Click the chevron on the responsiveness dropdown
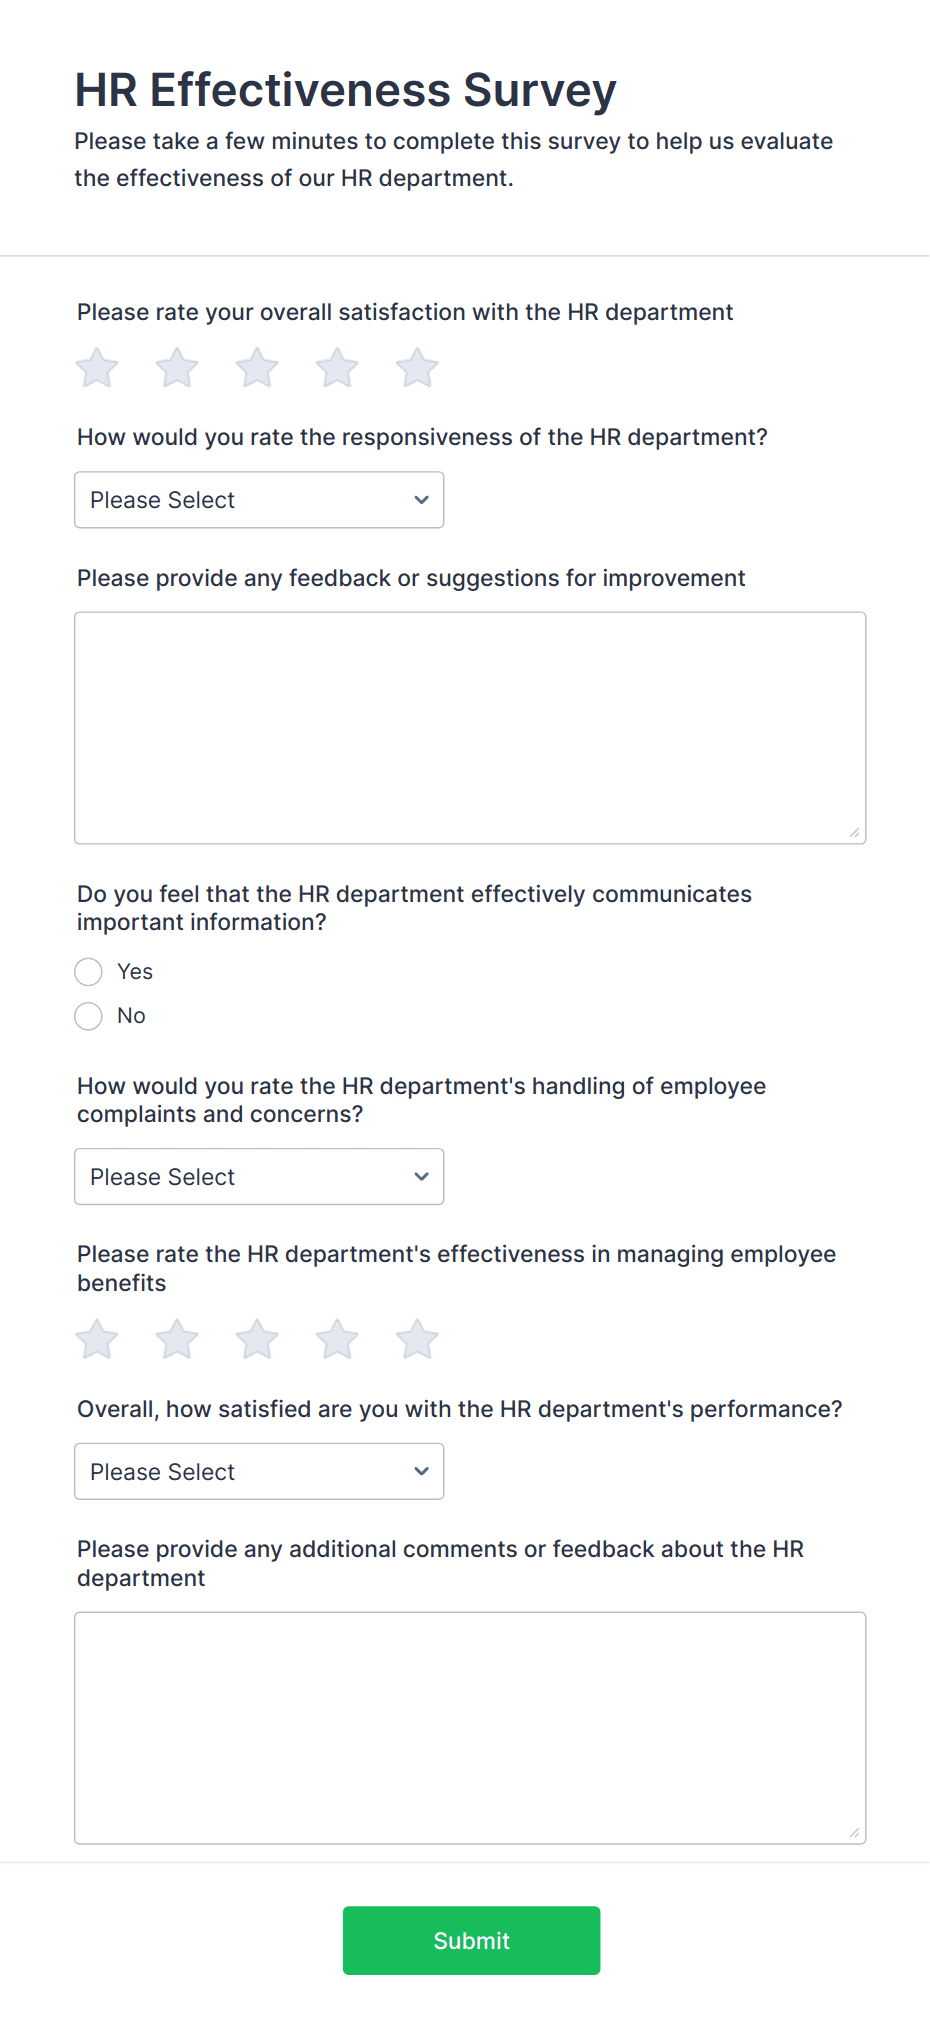This screenshot has height=2032, width=930. pos(421,499)
